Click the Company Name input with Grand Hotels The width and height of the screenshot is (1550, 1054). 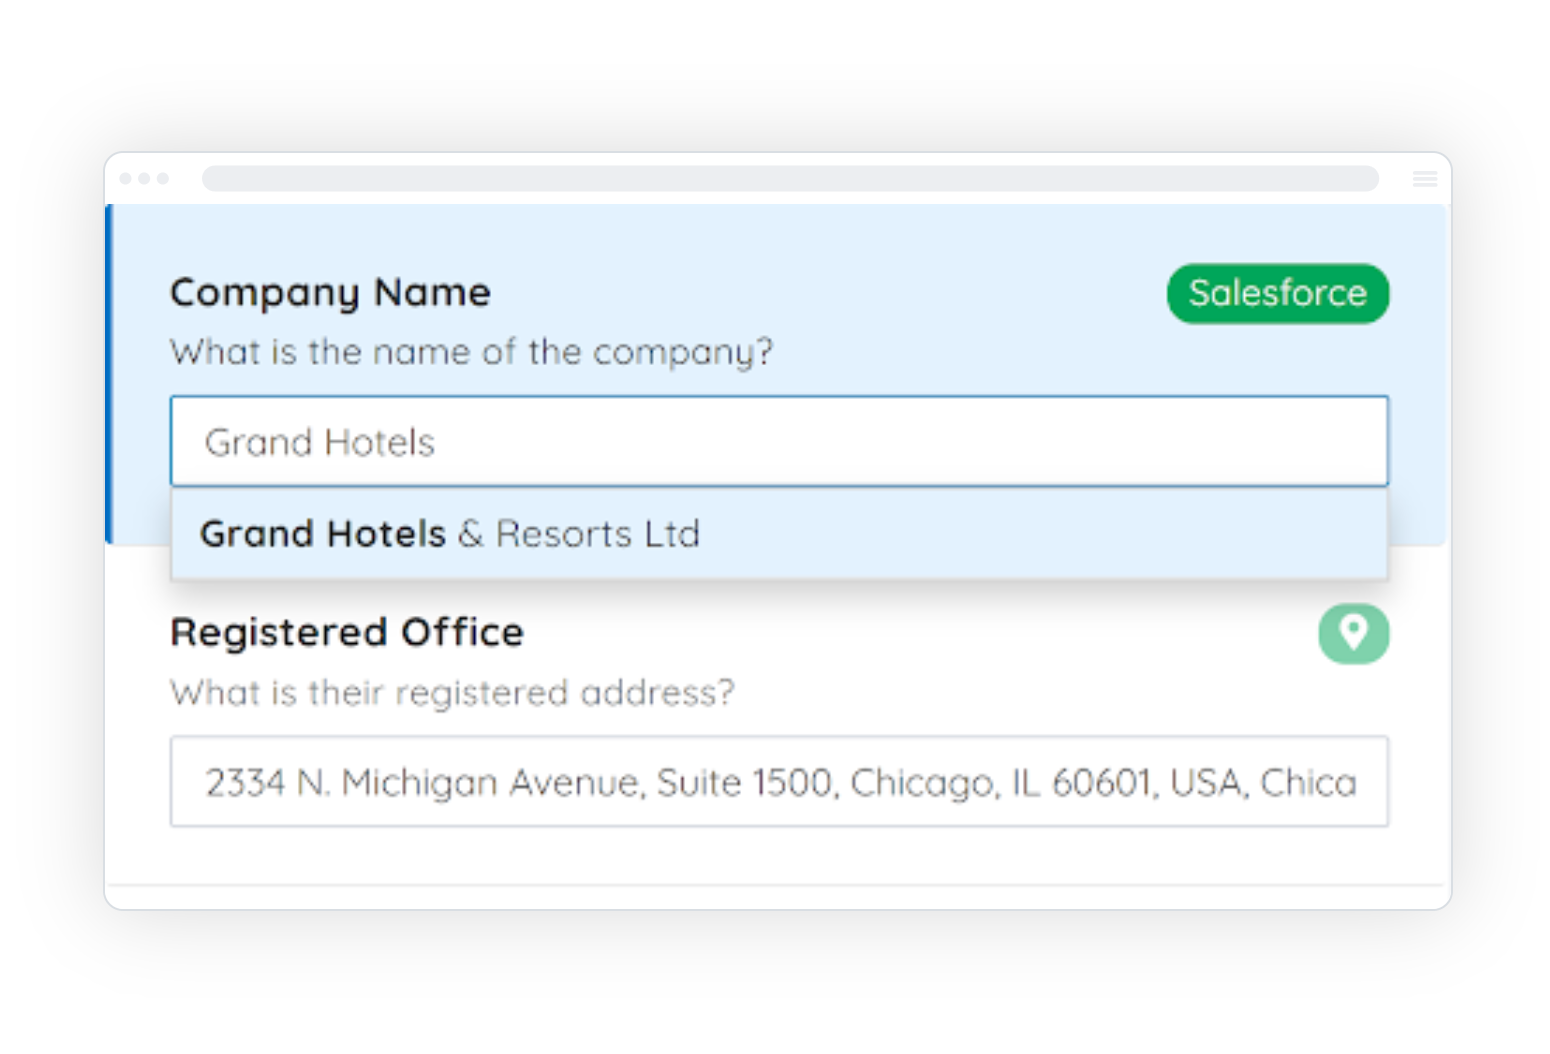(x=779, y=442)
